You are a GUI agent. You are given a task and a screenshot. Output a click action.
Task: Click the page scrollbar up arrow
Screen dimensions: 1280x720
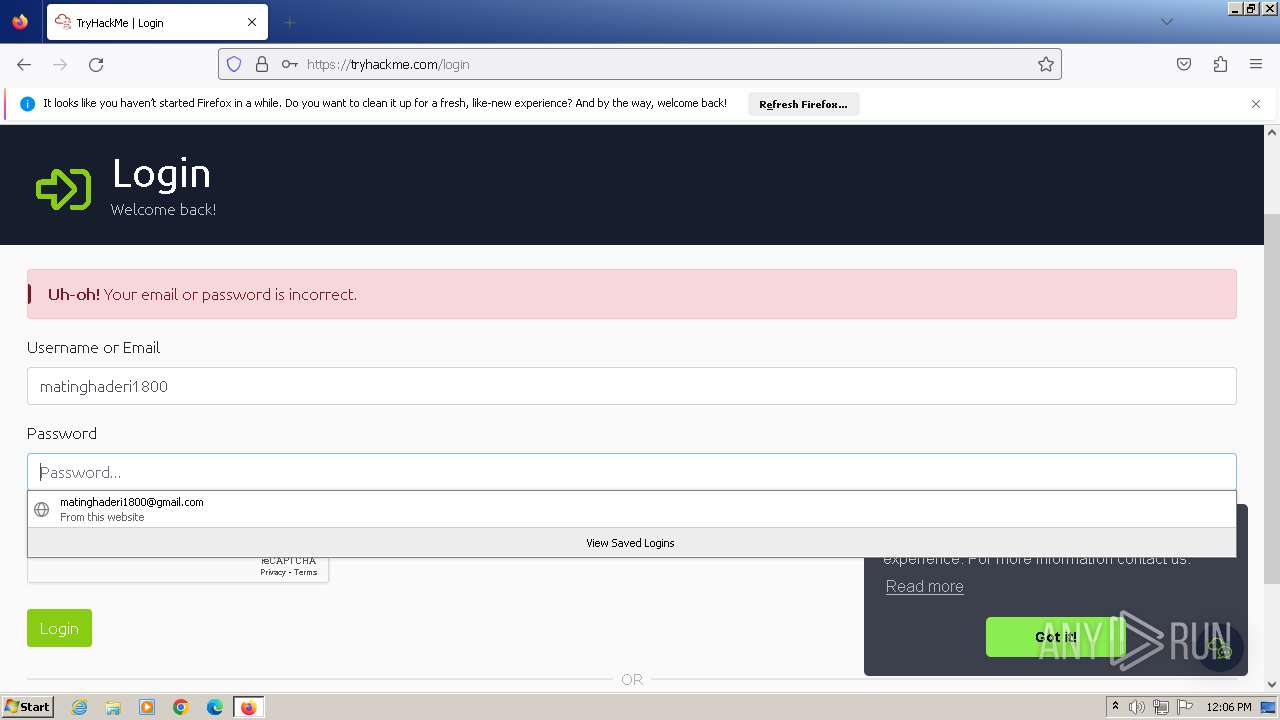click(x=1272, y=132)
